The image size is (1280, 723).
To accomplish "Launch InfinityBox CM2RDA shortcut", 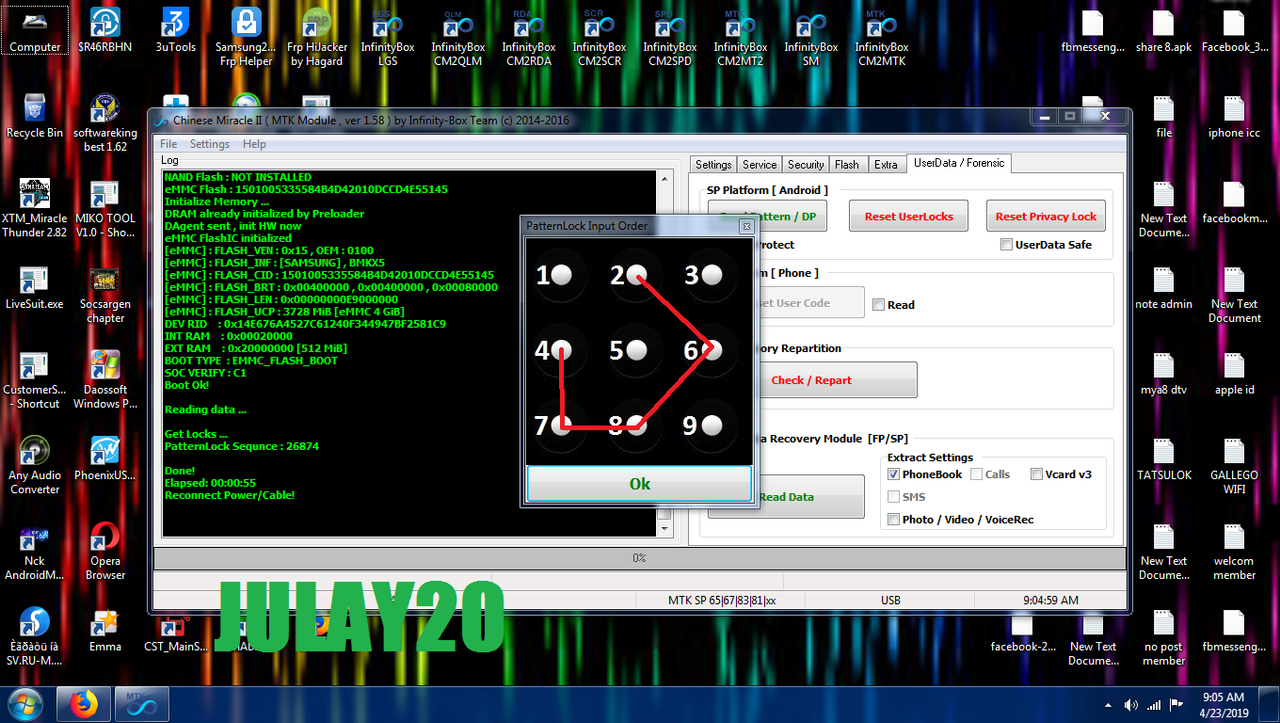I will click(528, 36).
